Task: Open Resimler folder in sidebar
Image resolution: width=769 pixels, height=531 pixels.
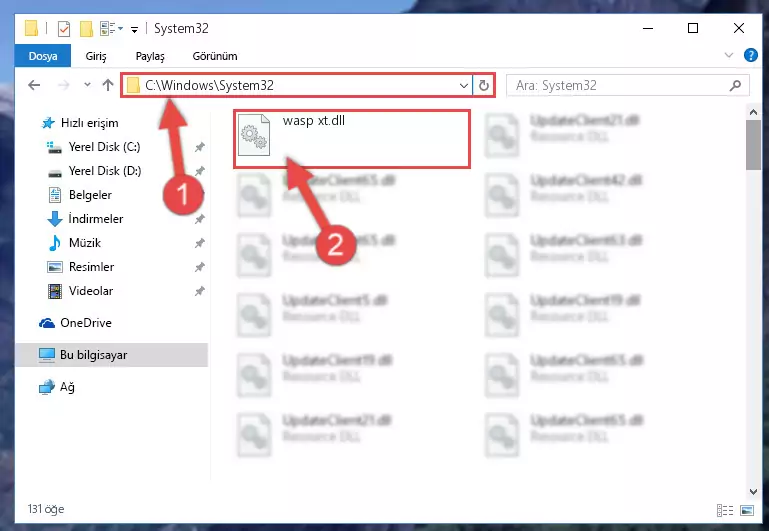Action: pyautogui.click(x=91, y=267)
